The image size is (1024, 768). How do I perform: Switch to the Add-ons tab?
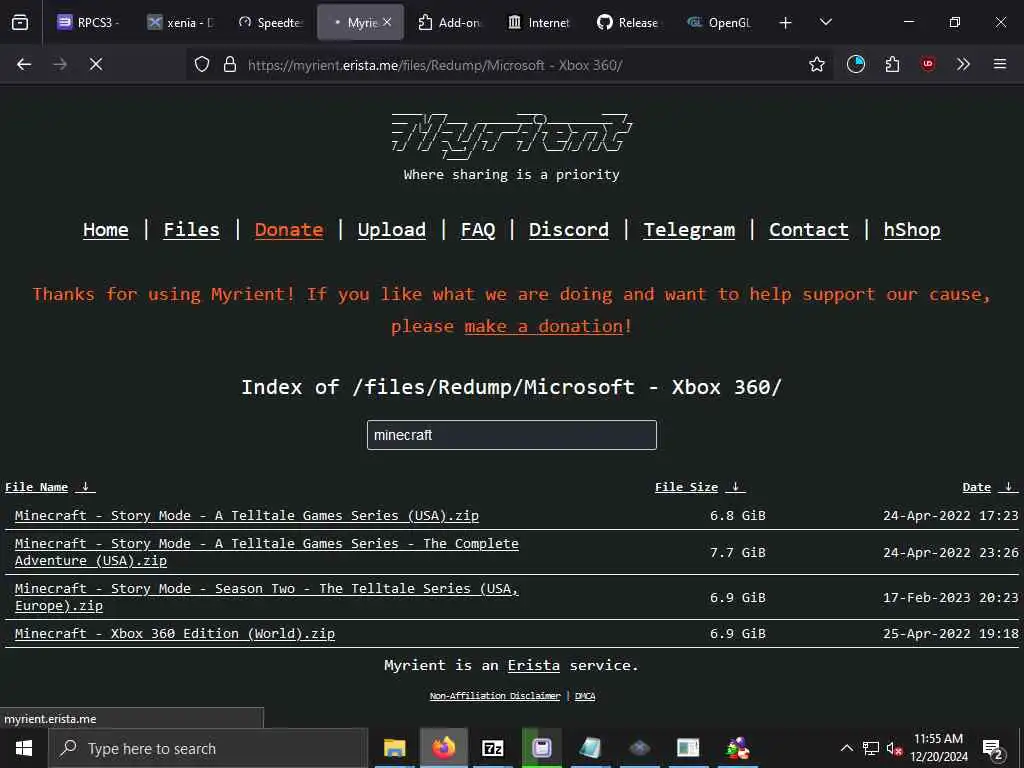coord(450,22)
